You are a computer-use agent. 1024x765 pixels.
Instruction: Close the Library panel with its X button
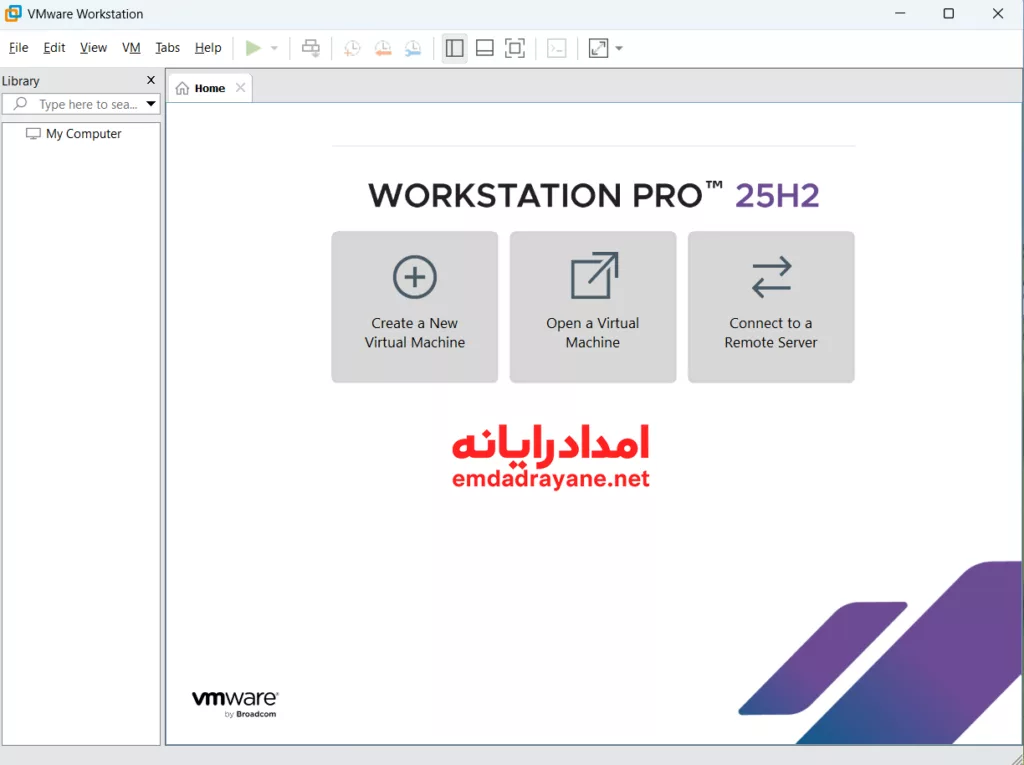click(x=151, y=80)
